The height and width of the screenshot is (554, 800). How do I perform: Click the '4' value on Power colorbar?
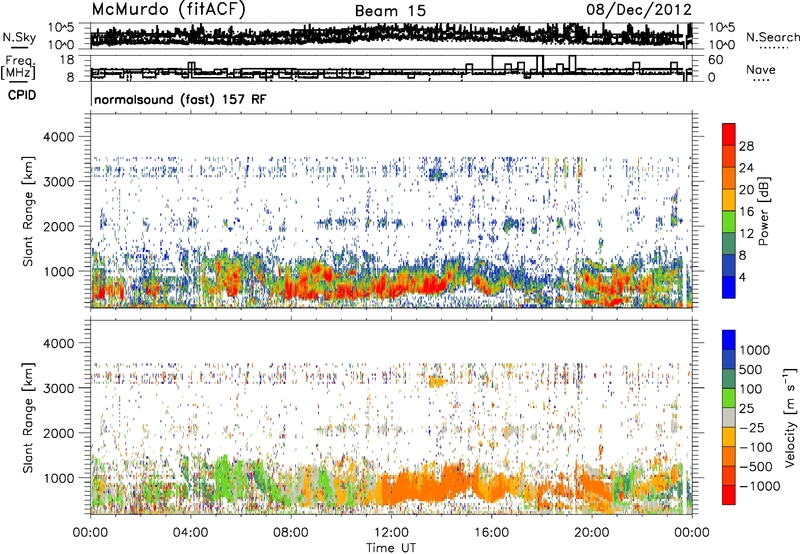(742, 277)
